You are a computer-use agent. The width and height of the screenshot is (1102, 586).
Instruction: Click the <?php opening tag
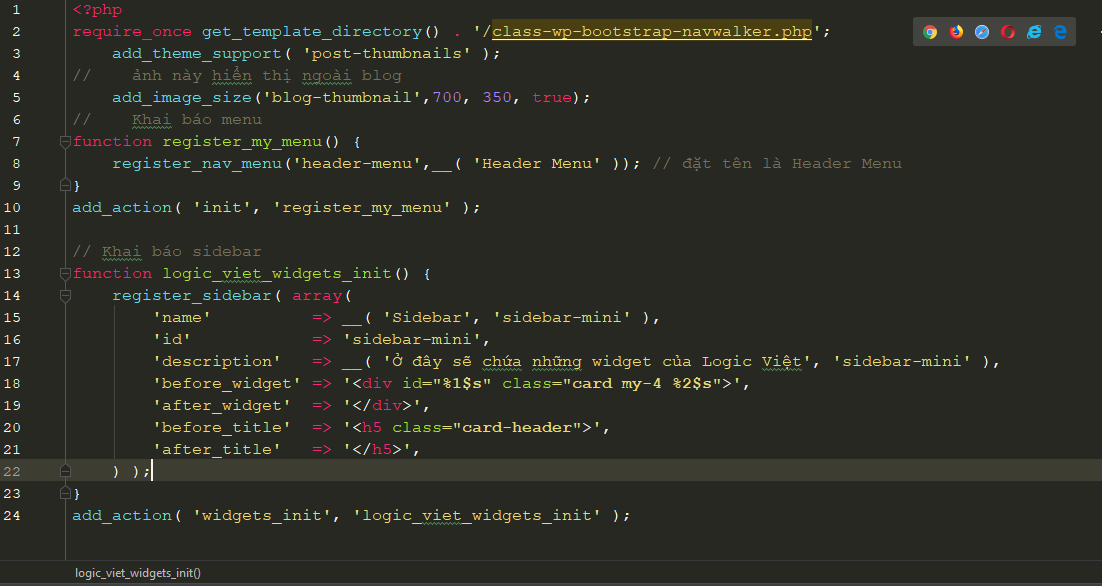[97, 10]
